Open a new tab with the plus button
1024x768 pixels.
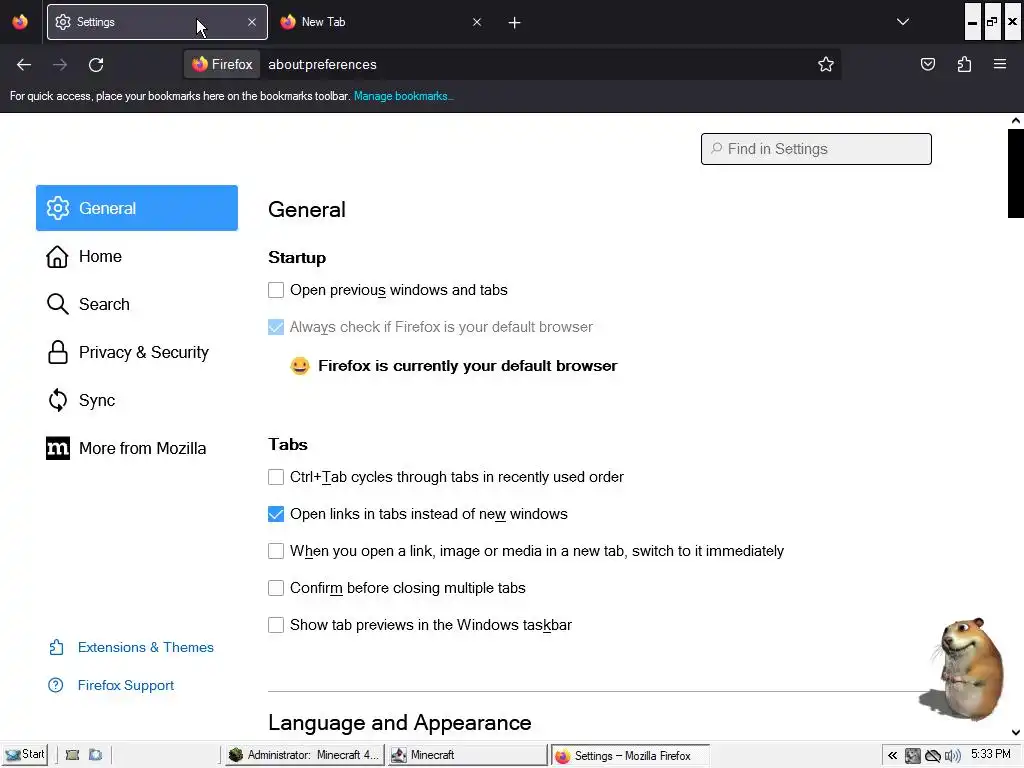pyautogui.click(x=515, y=23)
